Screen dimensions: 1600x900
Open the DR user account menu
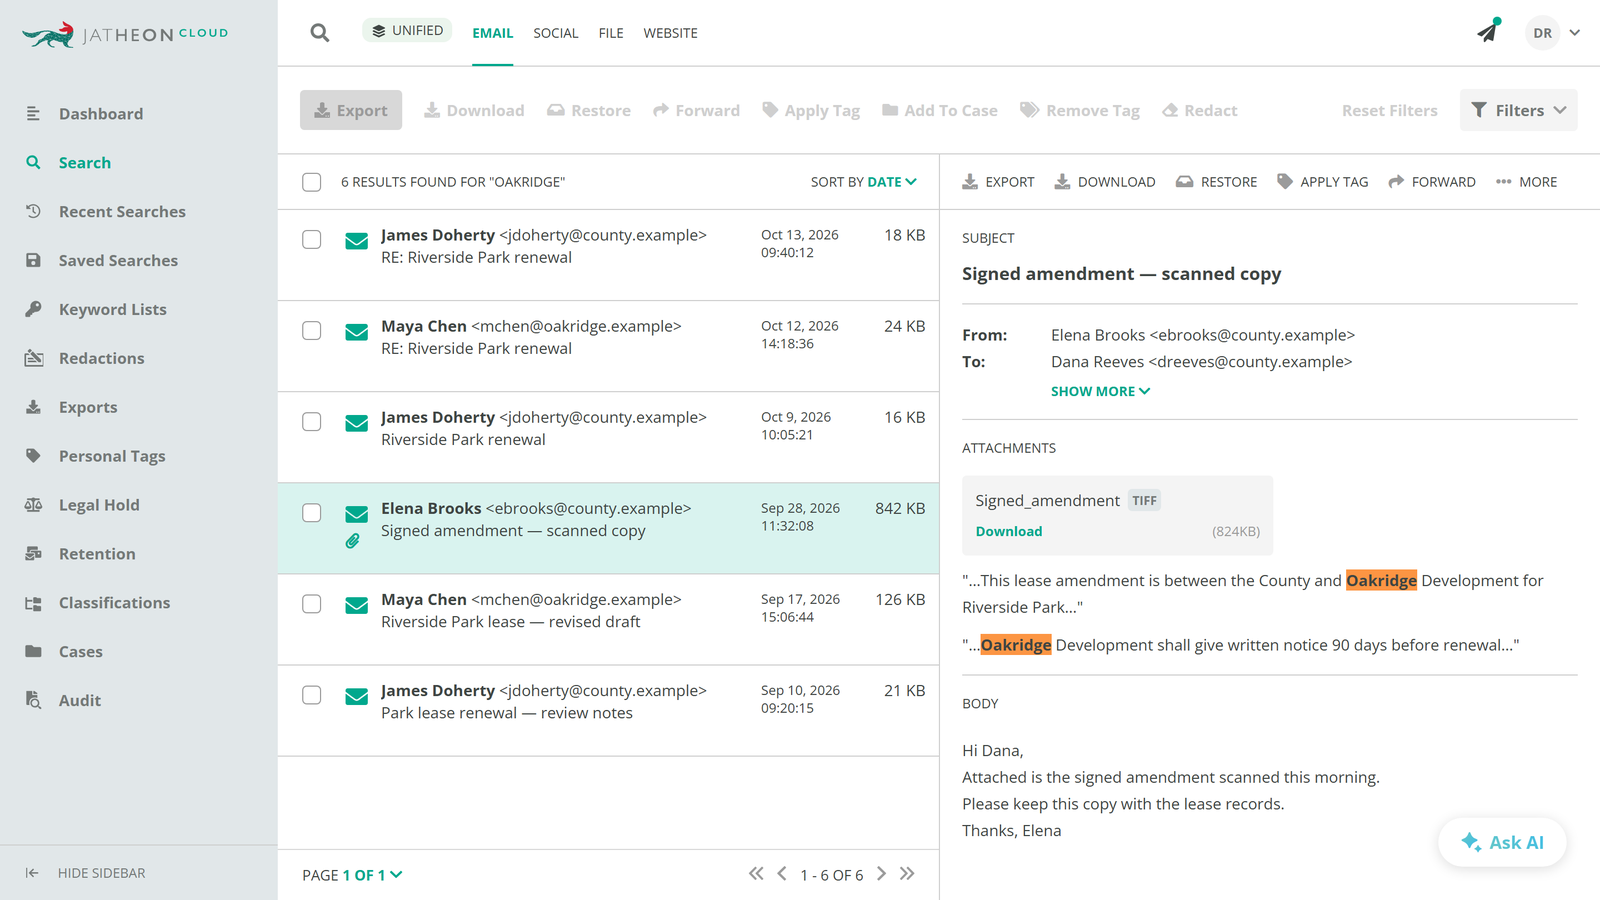[1552, 33]
